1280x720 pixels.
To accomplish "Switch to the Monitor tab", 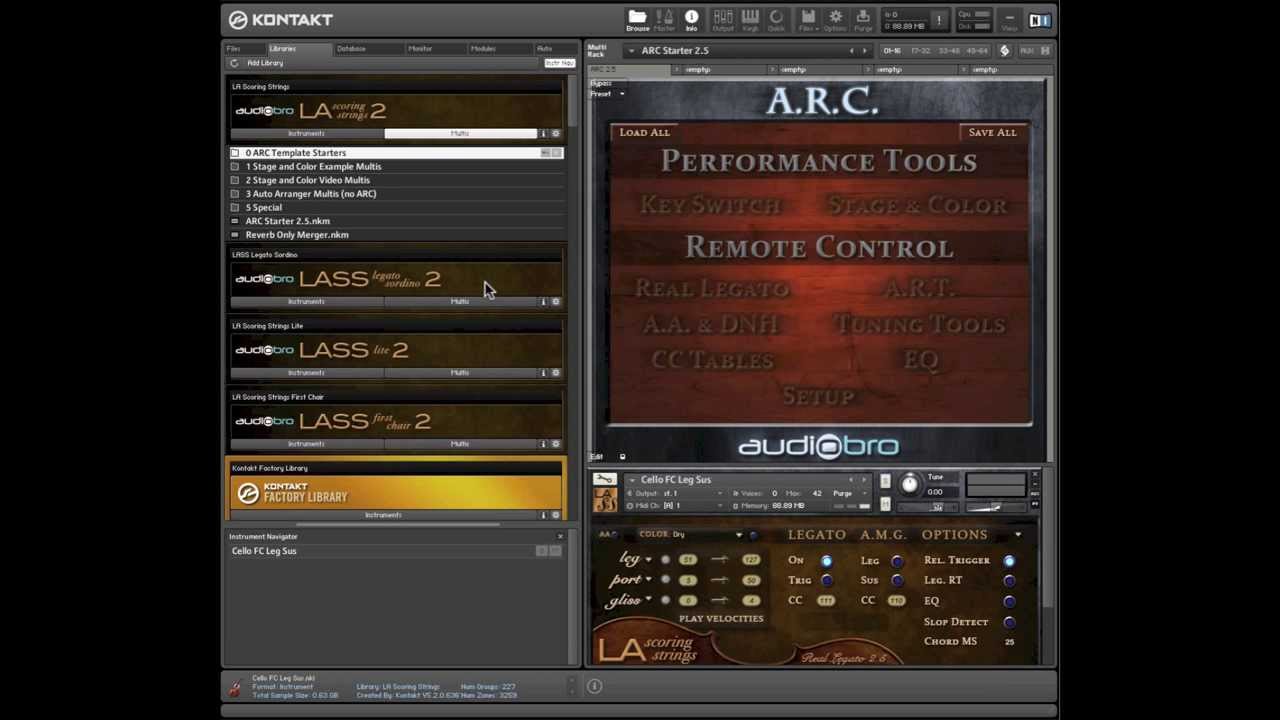I will click(420, 48).
